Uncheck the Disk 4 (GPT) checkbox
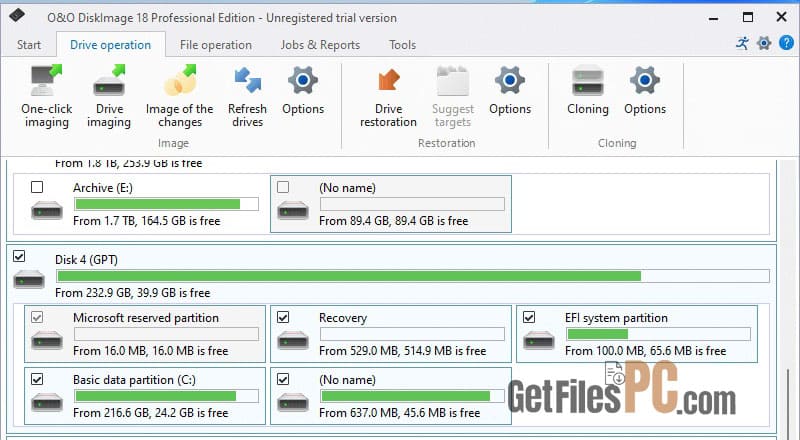Viewport: 800px width, 440px height. click(19, 256)
